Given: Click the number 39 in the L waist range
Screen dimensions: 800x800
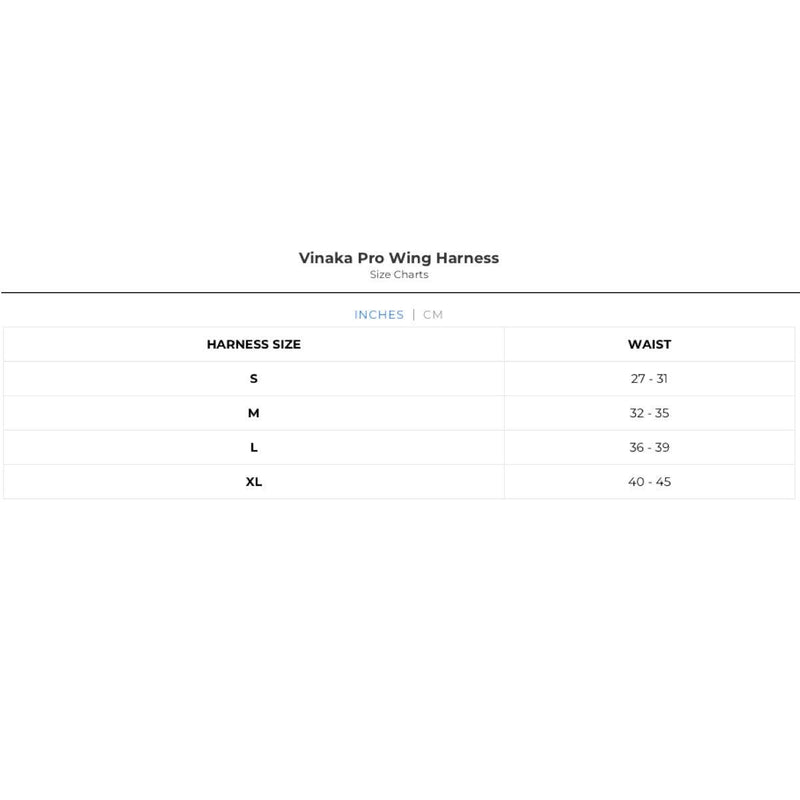Looking at the screenshot, I should click(x=662, y=448).
